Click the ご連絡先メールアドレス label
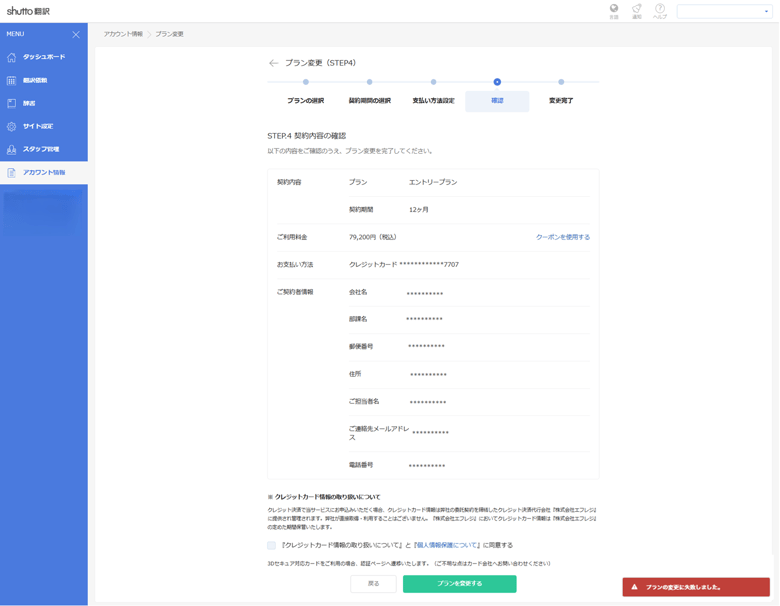Image resolution: width=780 pixels, height=606 pixels. tap(379, 433)
